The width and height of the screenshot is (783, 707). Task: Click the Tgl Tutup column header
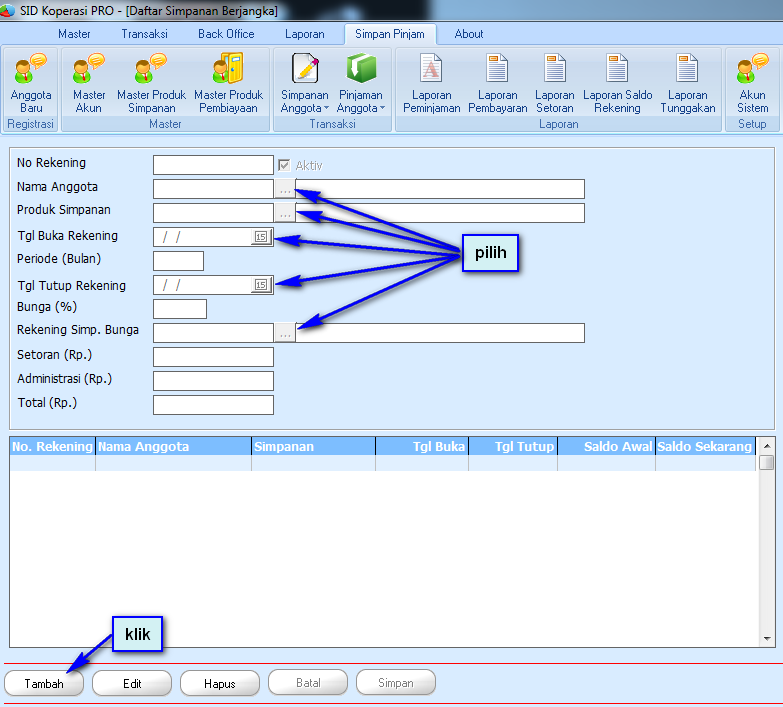pos(513,446)
